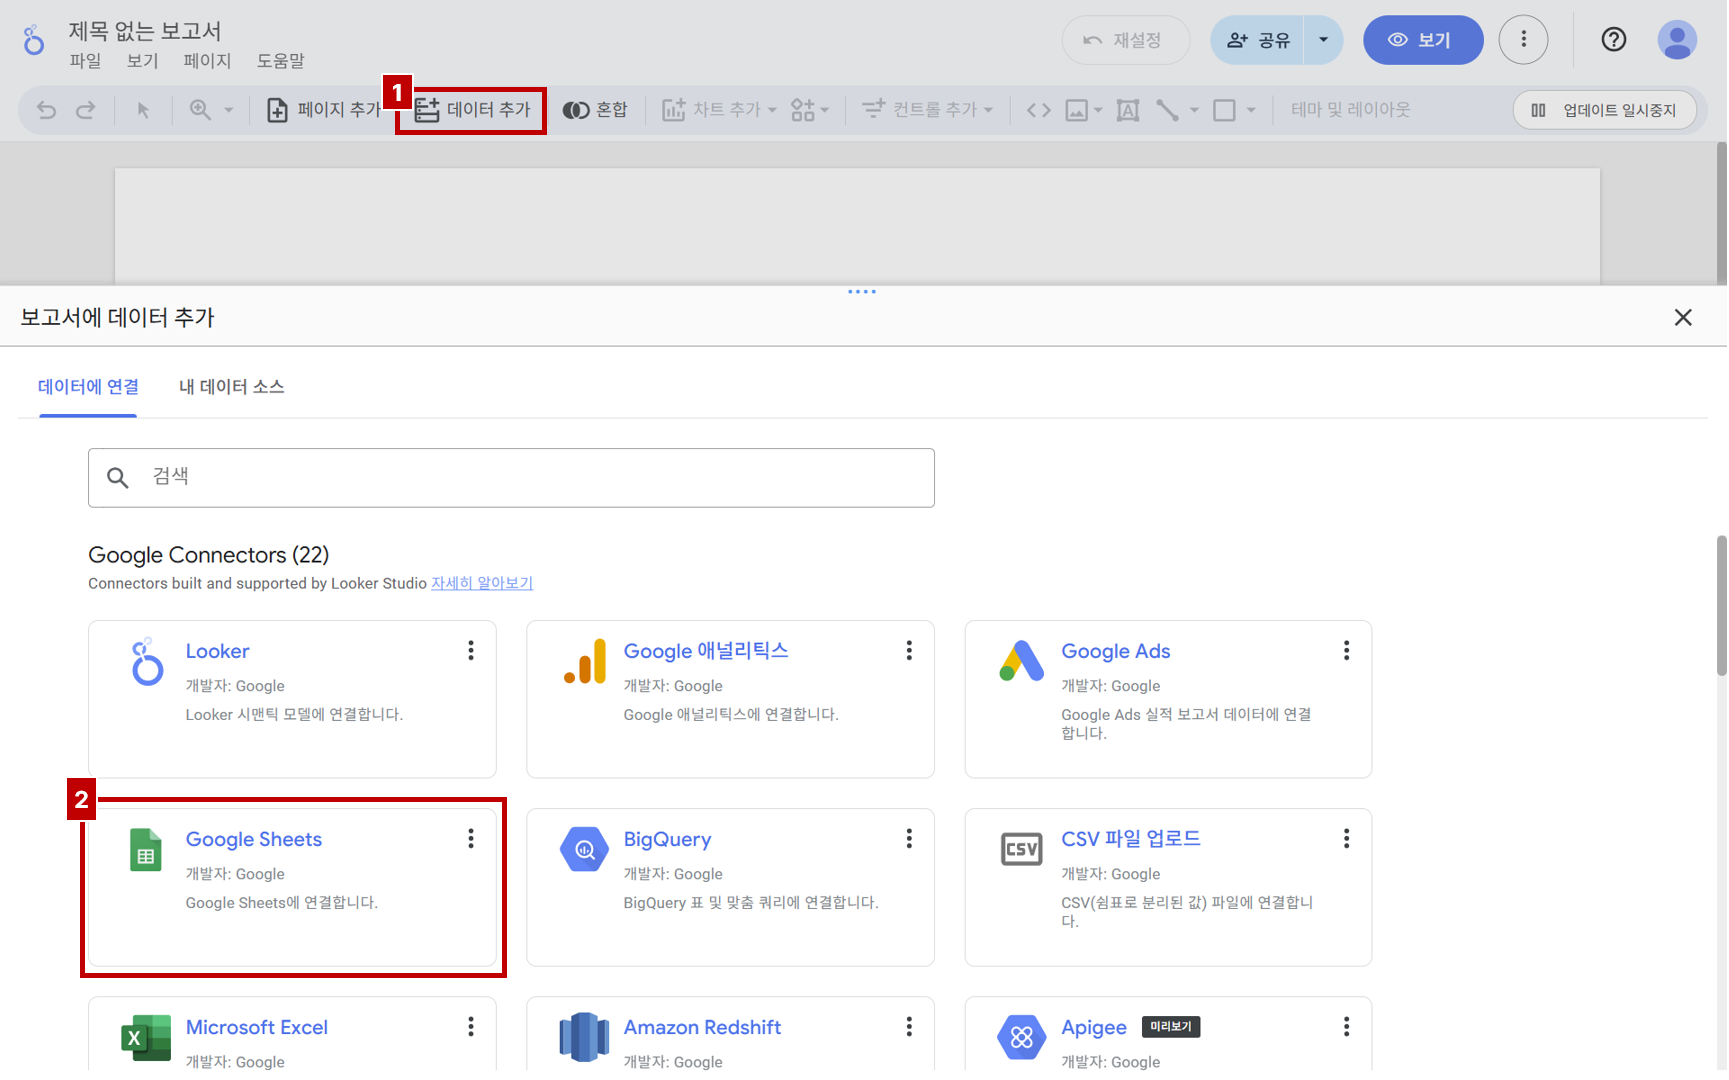
Task: Click the user account avatar
Action: point(1676,40)
